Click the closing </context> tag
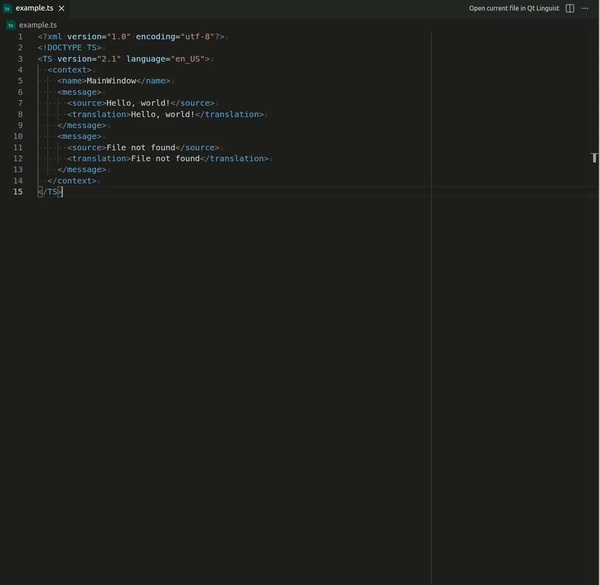Screen dimensions: 600x585 click(x=72, y=181)
